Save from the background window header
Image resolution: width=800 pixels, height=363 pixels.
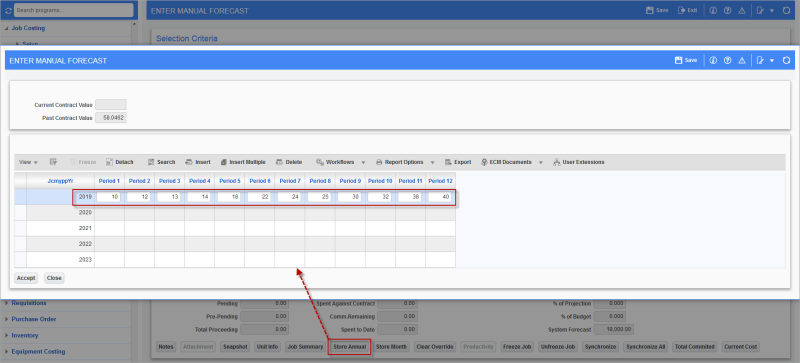click(x=657, y=10)
